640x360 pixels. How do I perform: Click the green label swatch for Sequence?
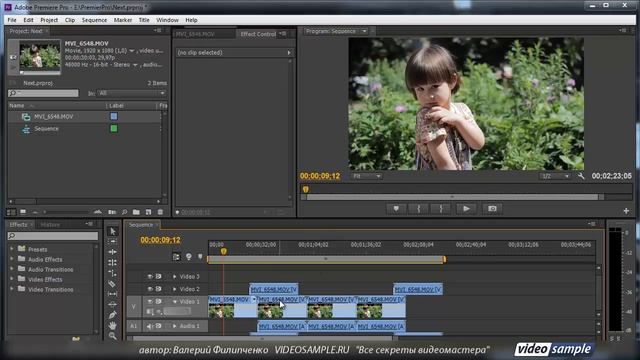[114, 129]
